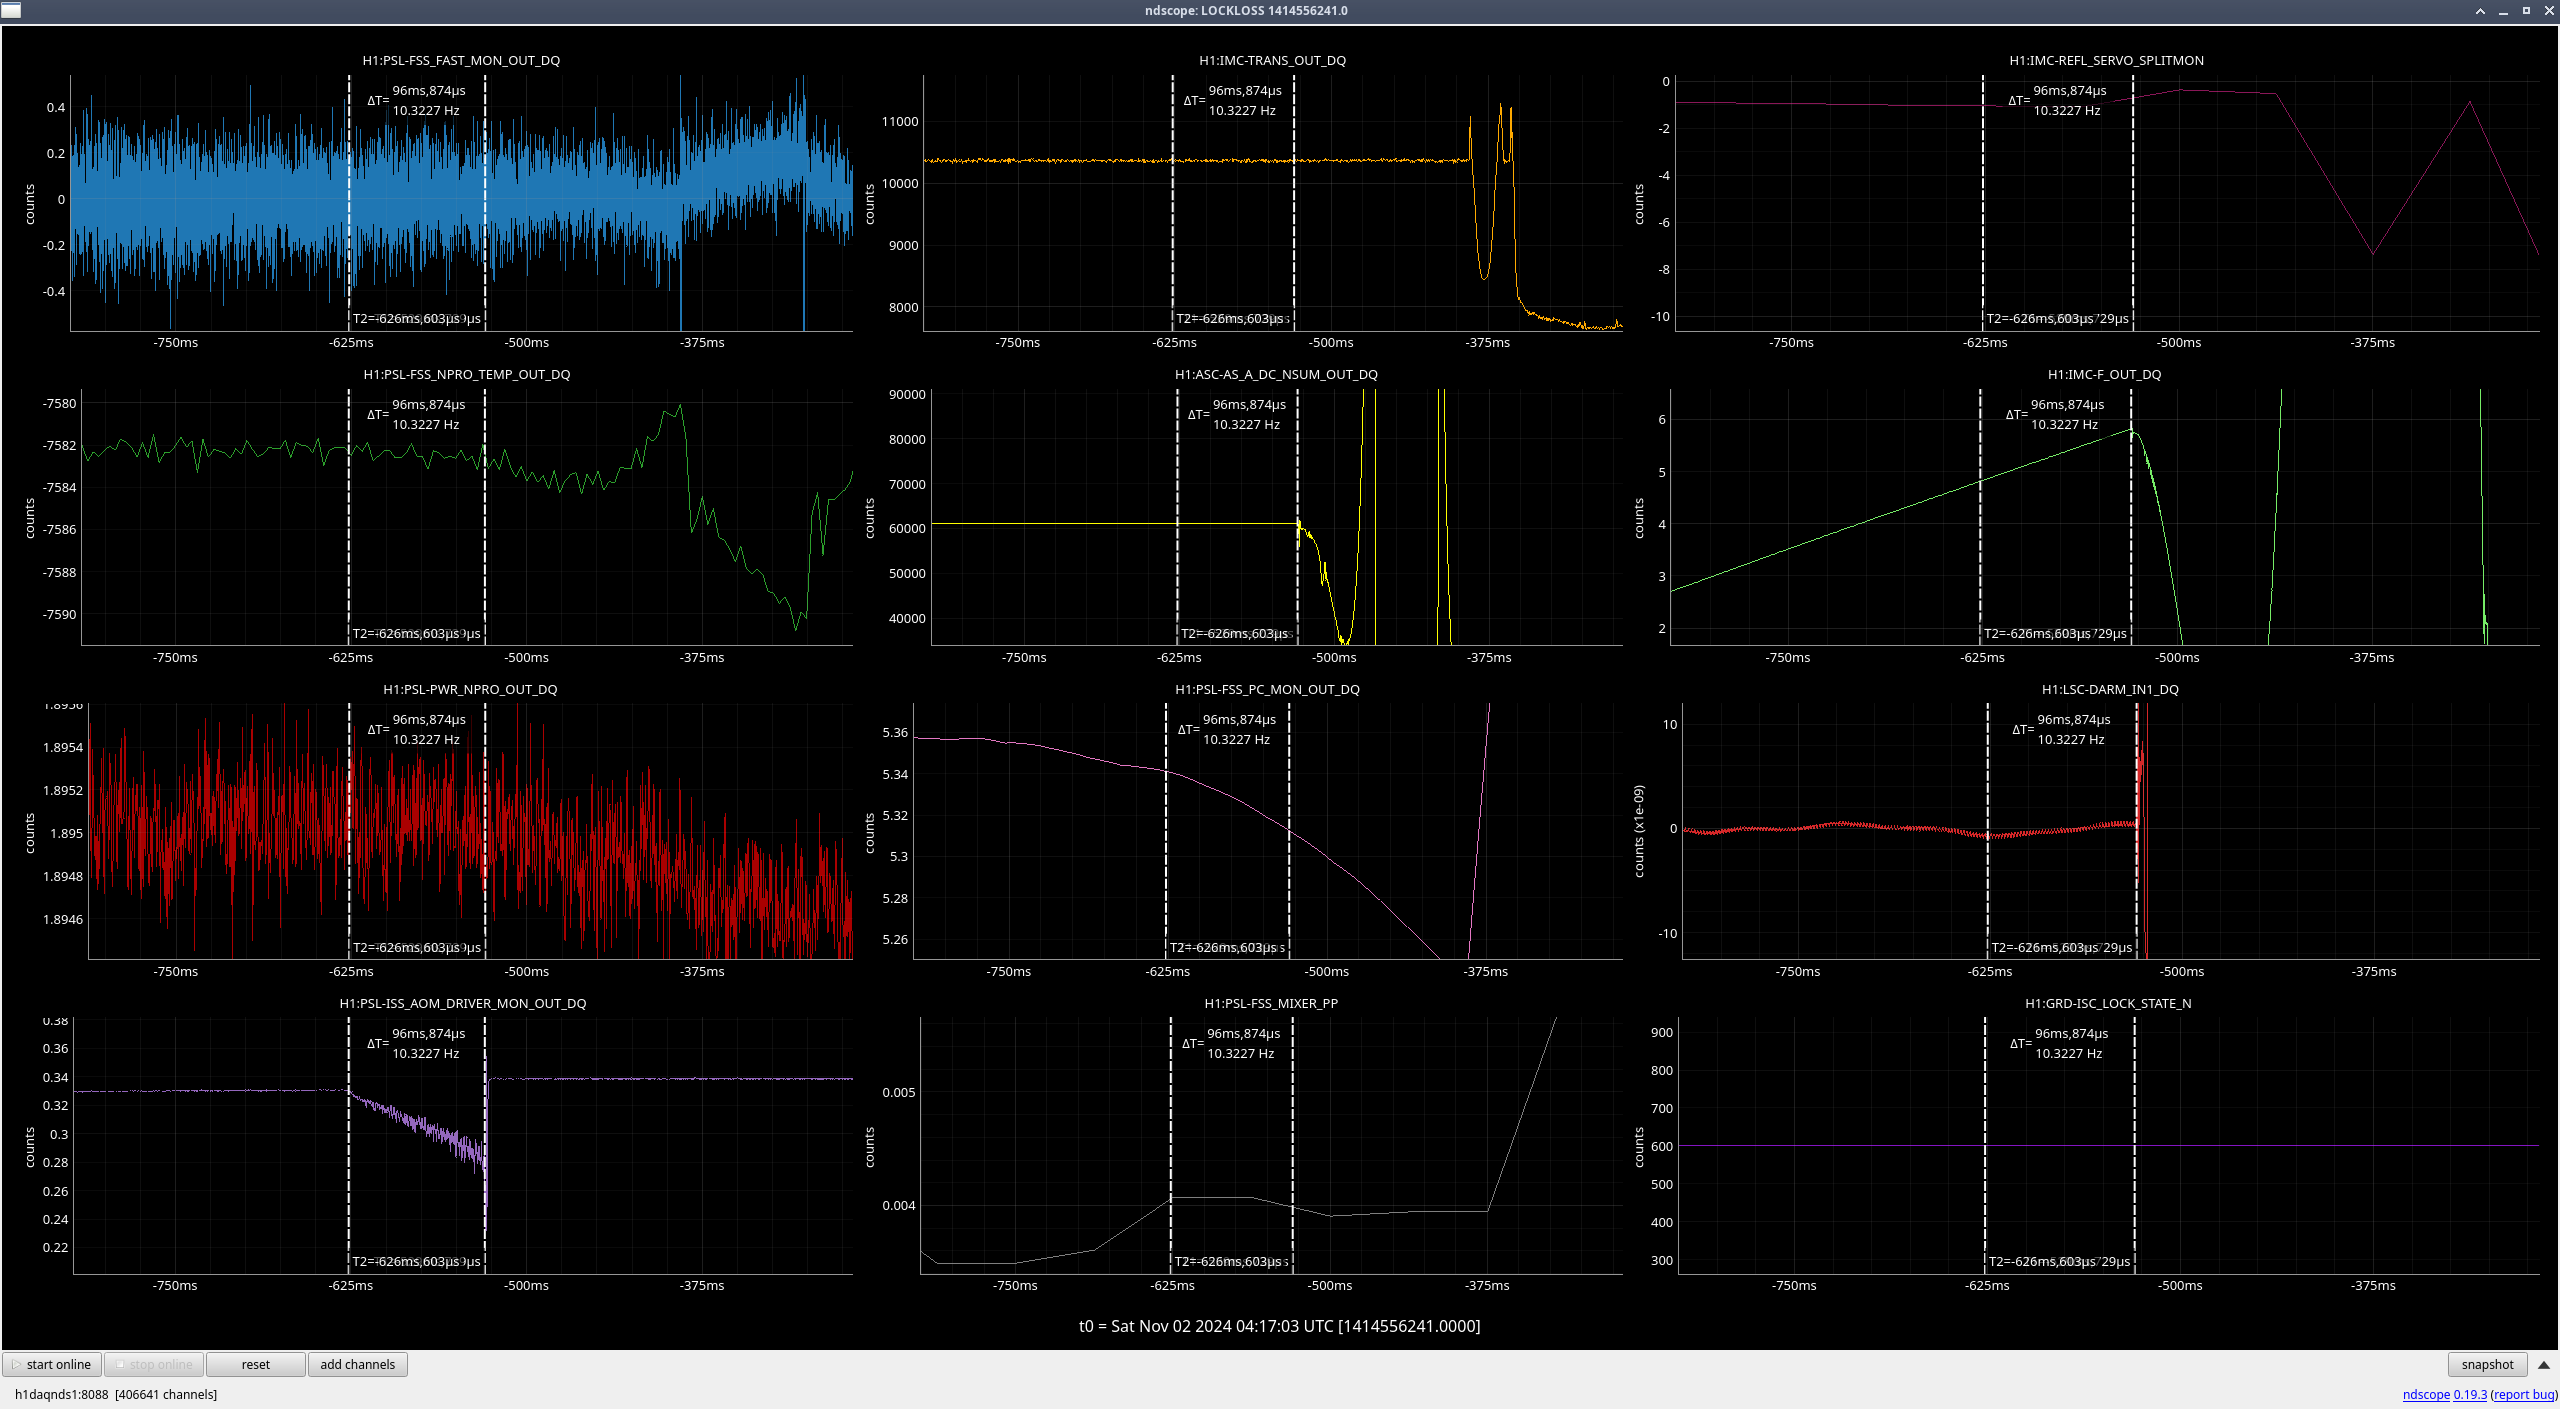Click the 0.34 y-axis tick in the ISS_AOM_DRIVER plot
This screenshot has height=1409, width=2560.
click(x=55, y=1077)
